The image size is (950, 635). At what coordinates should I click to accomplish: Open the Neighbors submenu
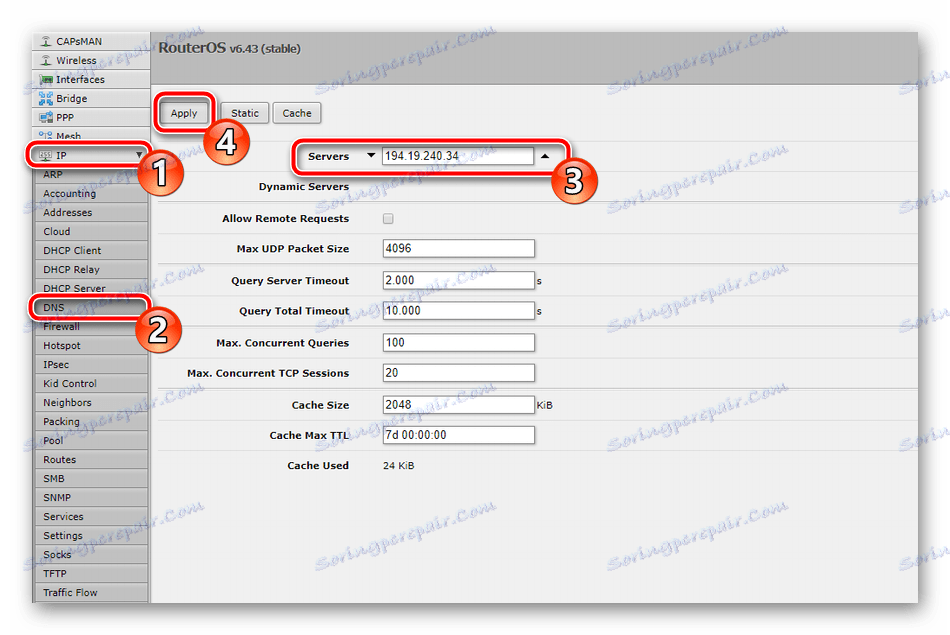tap(91, 402)
